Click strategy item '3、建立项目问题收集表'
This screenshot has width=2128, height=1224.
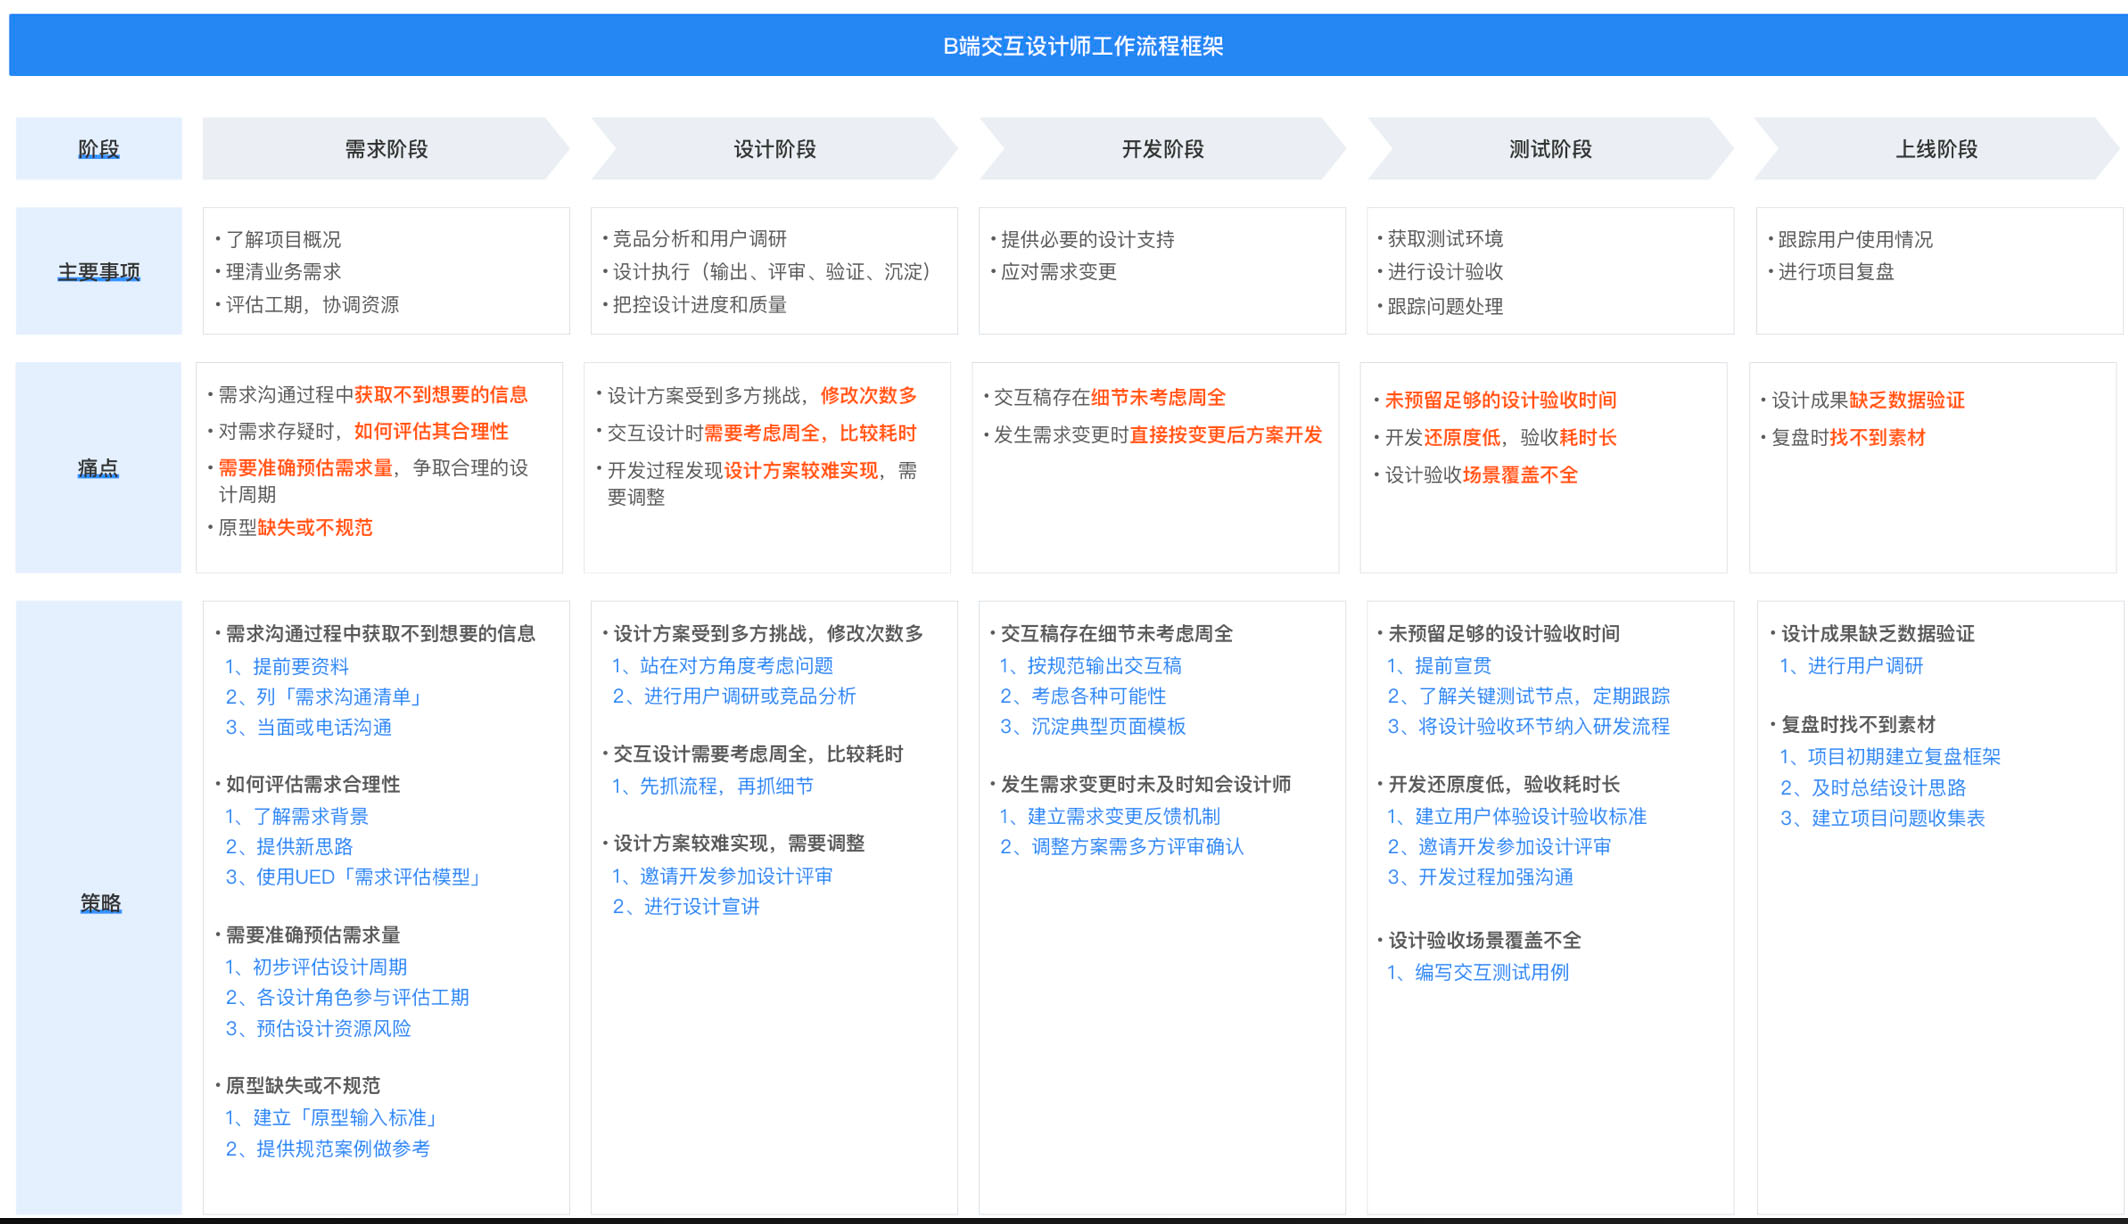click(x=1882, y=817)
